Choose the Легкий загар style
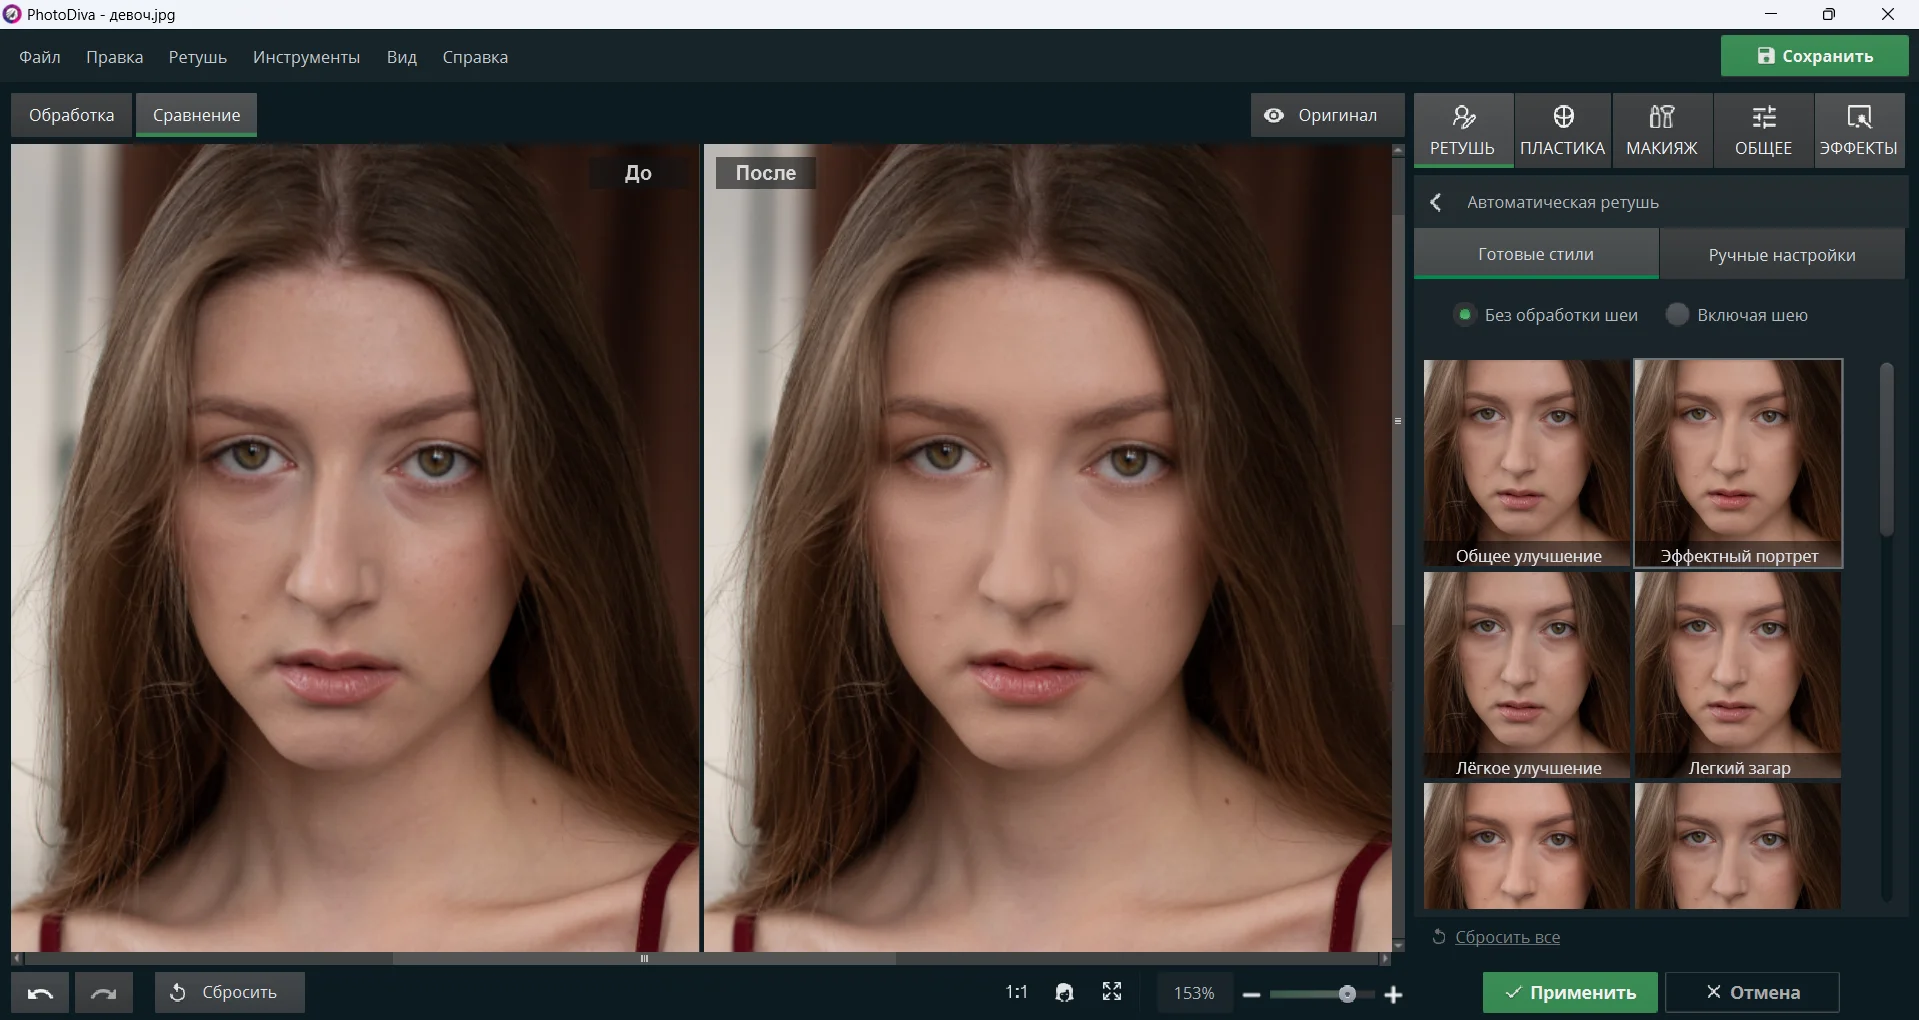1919x1020 pixels. (x=1738, y=675)
